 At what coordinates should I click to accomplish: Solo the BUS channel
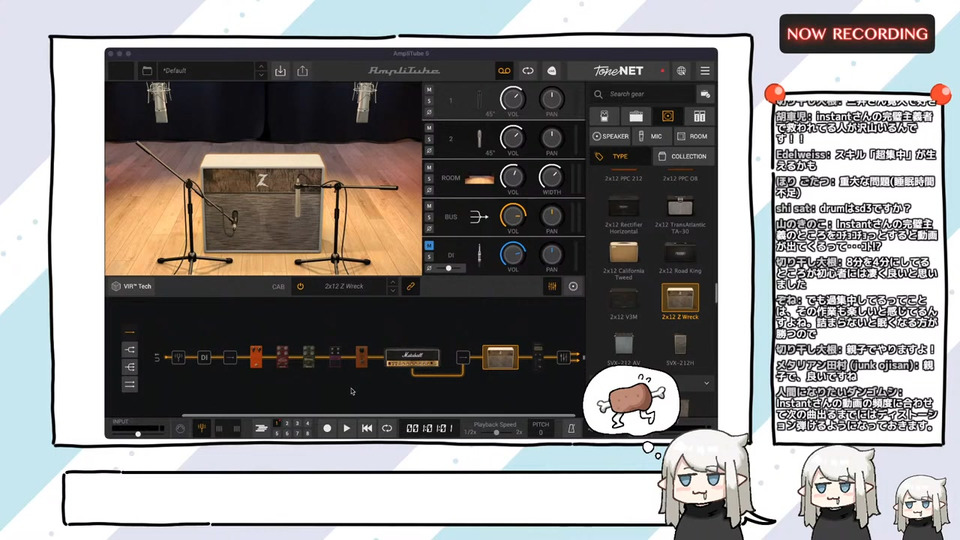pyautogui.click(x=429, y=217)
